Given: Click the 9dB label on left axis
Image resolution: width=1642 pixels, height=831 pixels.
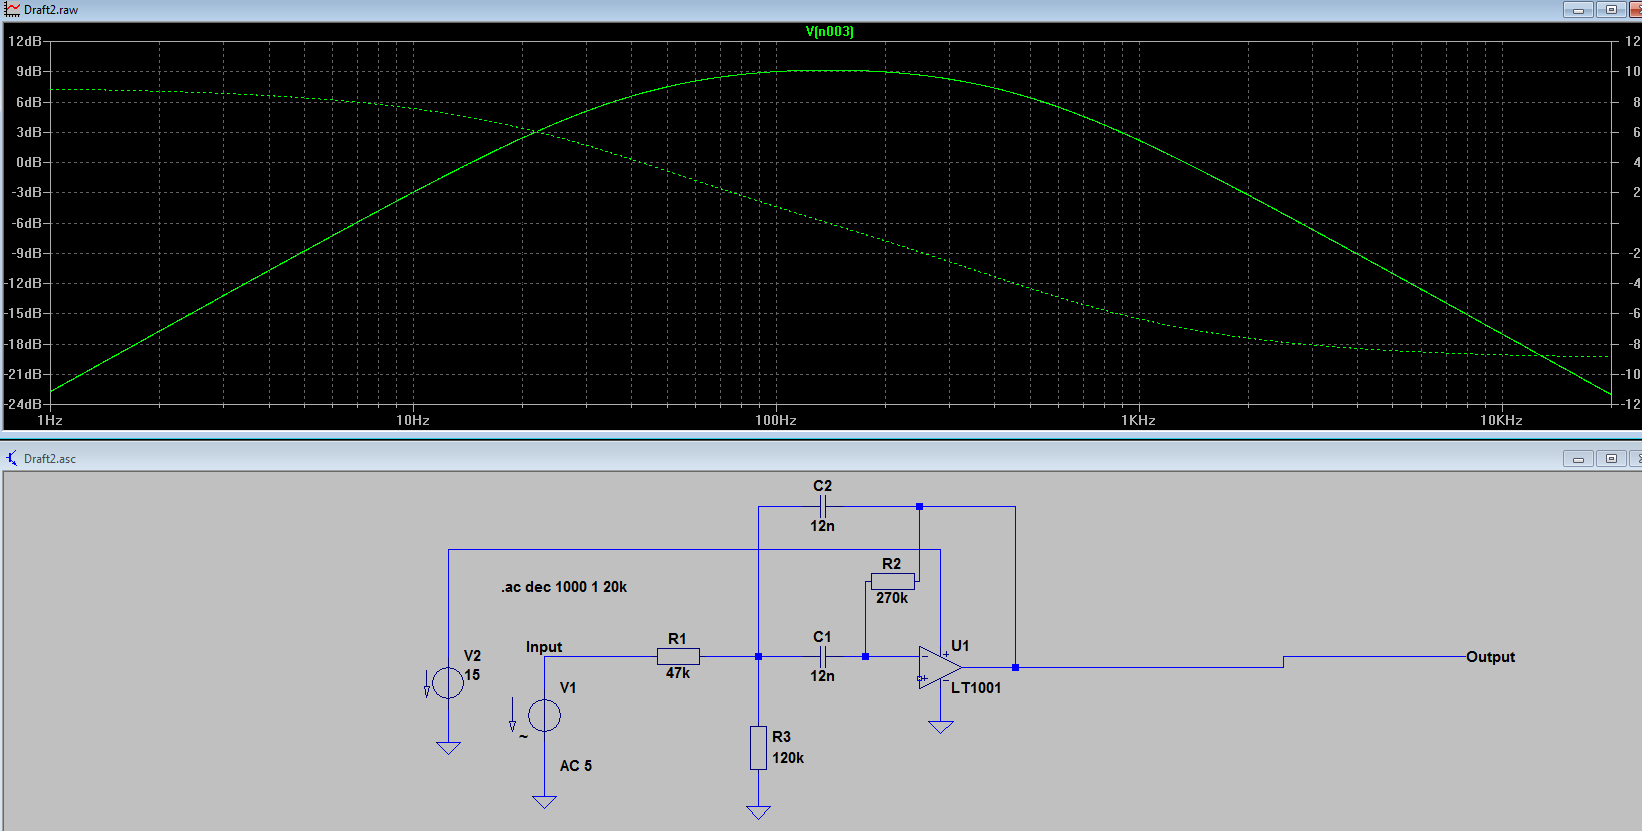Looking at the screenshot, I should (29, 71).
